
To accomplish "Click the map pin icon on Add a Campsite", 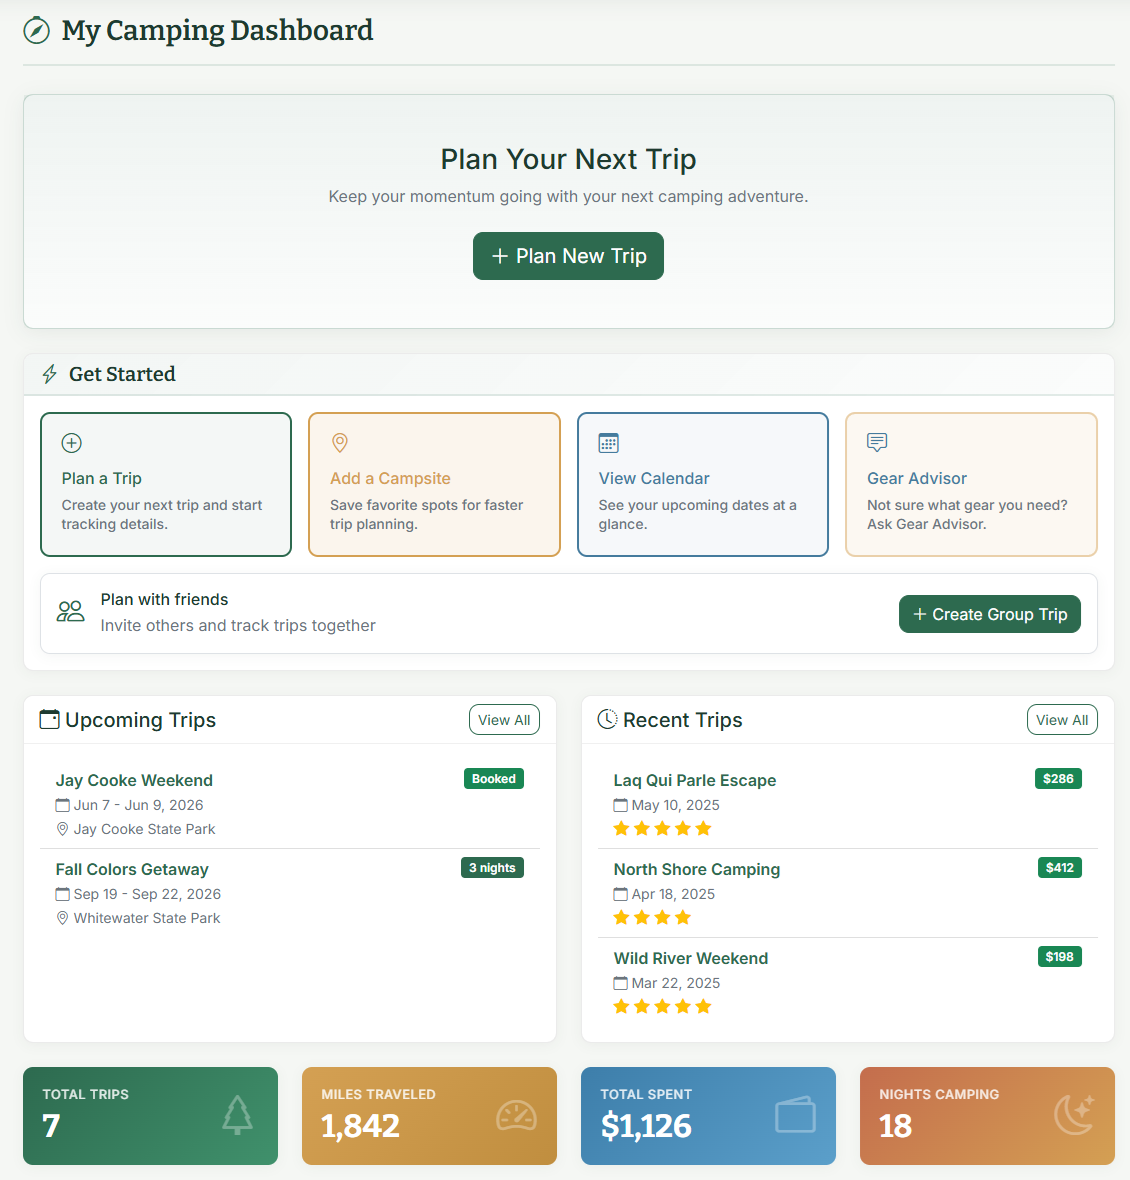I will [340, 442].
